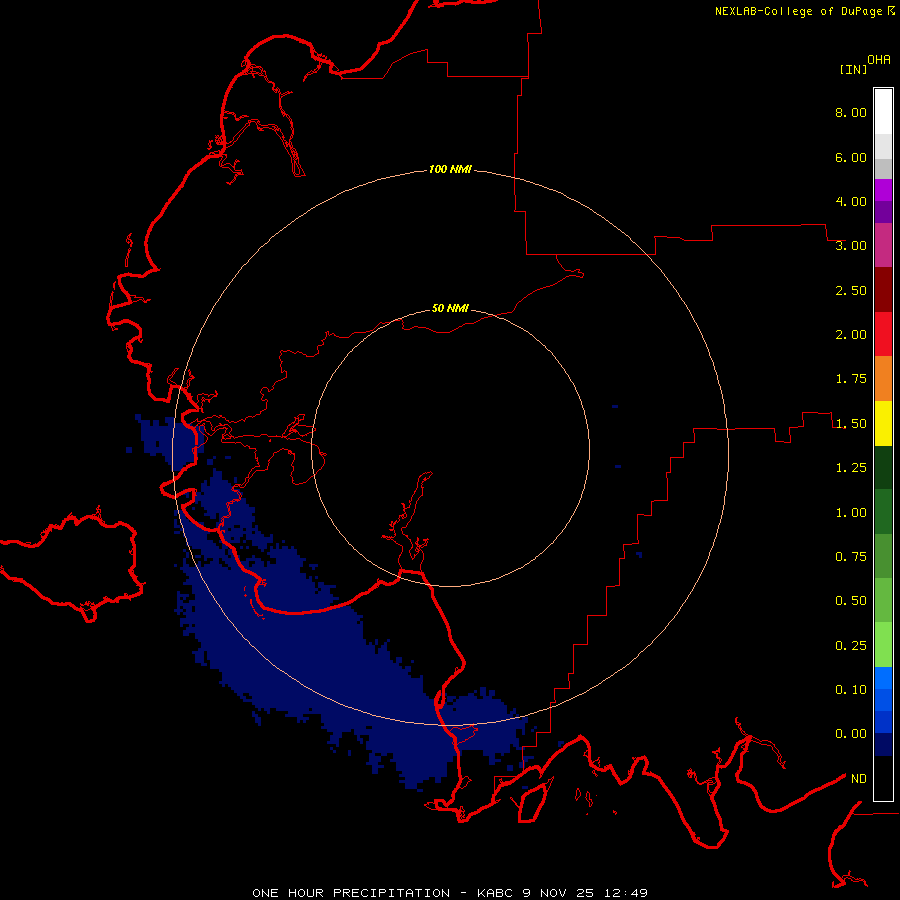Select the 0.50 scale label
This screenshot has height=900, width=900.
click(x=851, y=601)
